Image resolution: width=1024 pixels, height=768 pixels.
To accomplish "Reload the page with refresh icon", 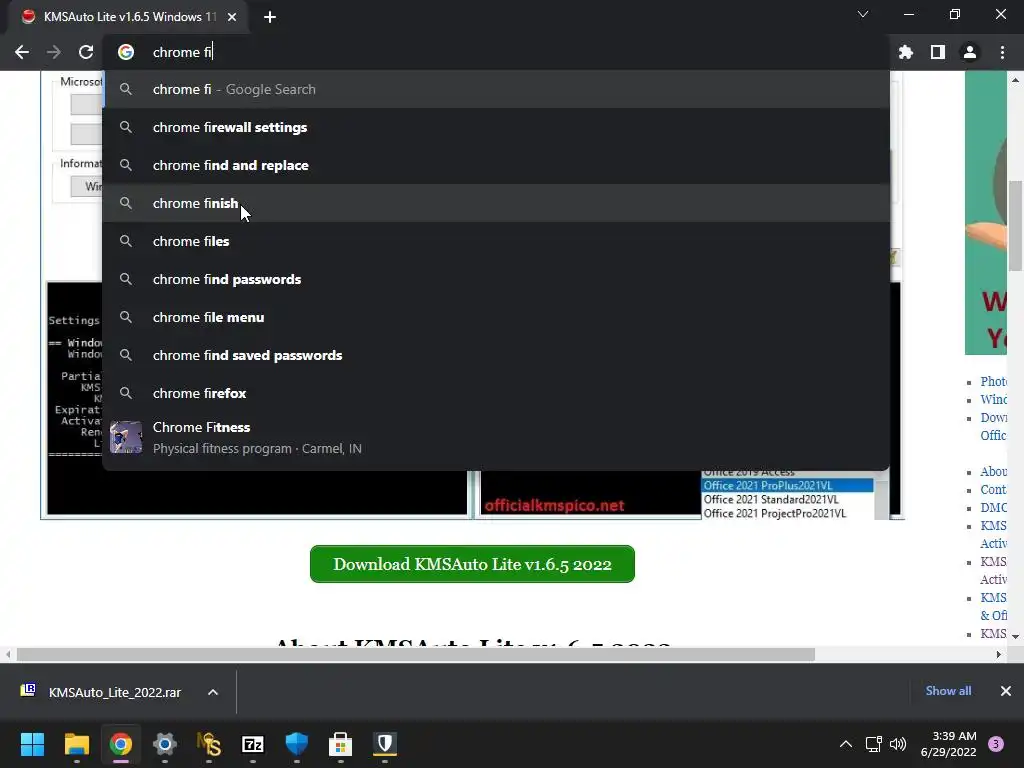I will pyautogui.click(x=86, y=52).
